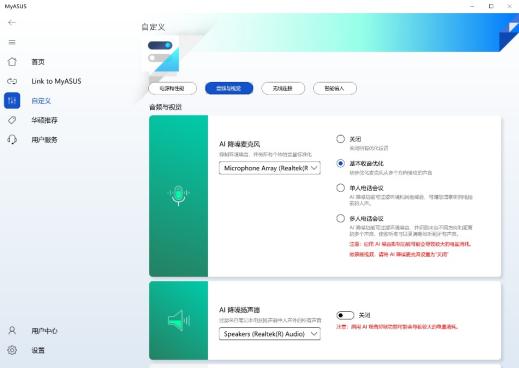Click the AI 降噪麦克风 heading text

pyautogui.click(x=239, y=144)
